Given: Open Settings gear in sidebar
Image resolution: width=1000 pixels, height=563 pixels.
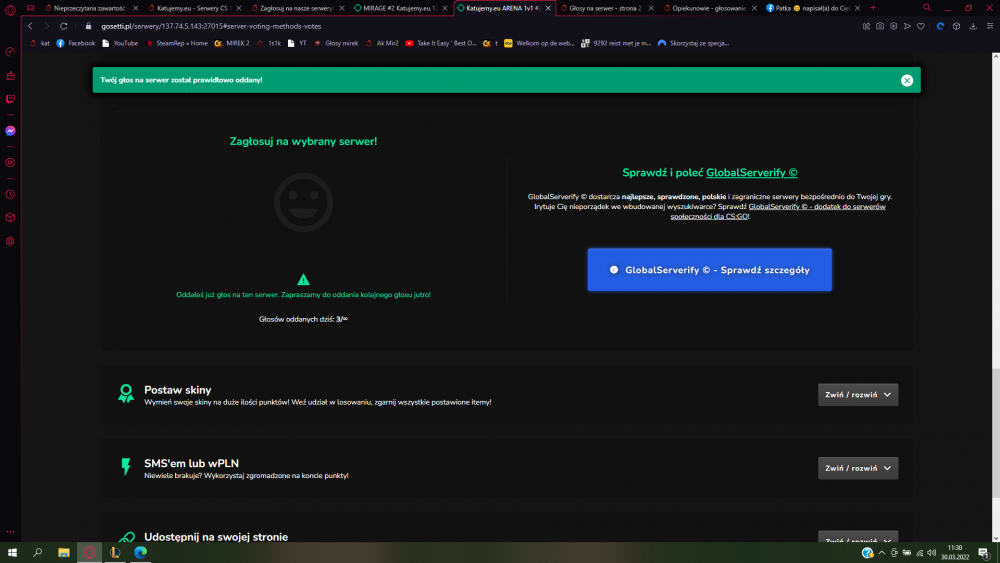Looking at the screenshot, I should [x=10, y=241].
